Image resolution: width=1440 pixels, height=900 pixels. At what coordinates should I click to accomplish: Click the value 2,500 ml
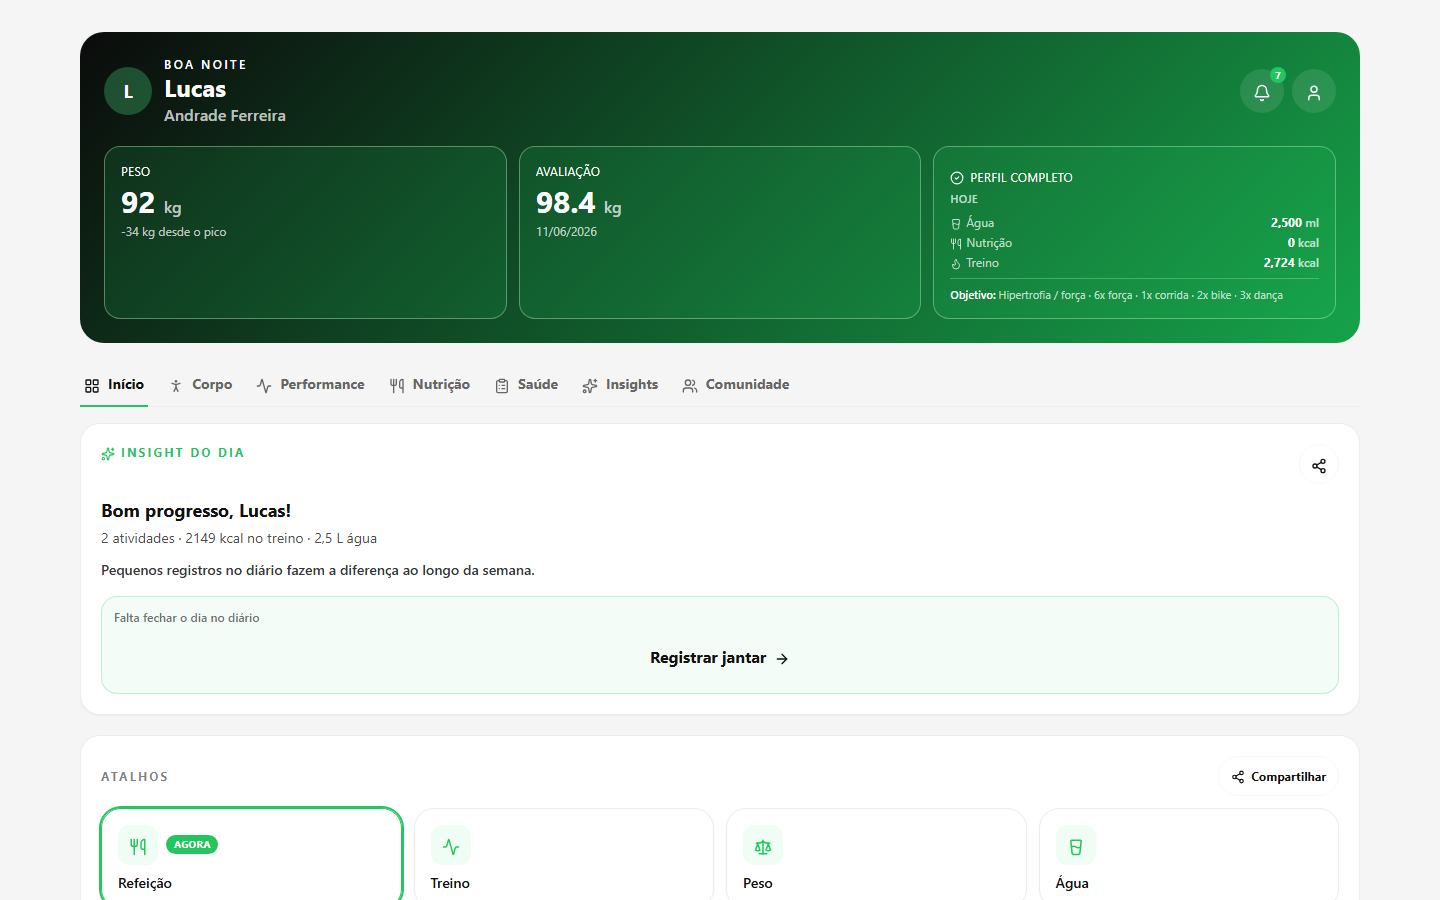1295,223
